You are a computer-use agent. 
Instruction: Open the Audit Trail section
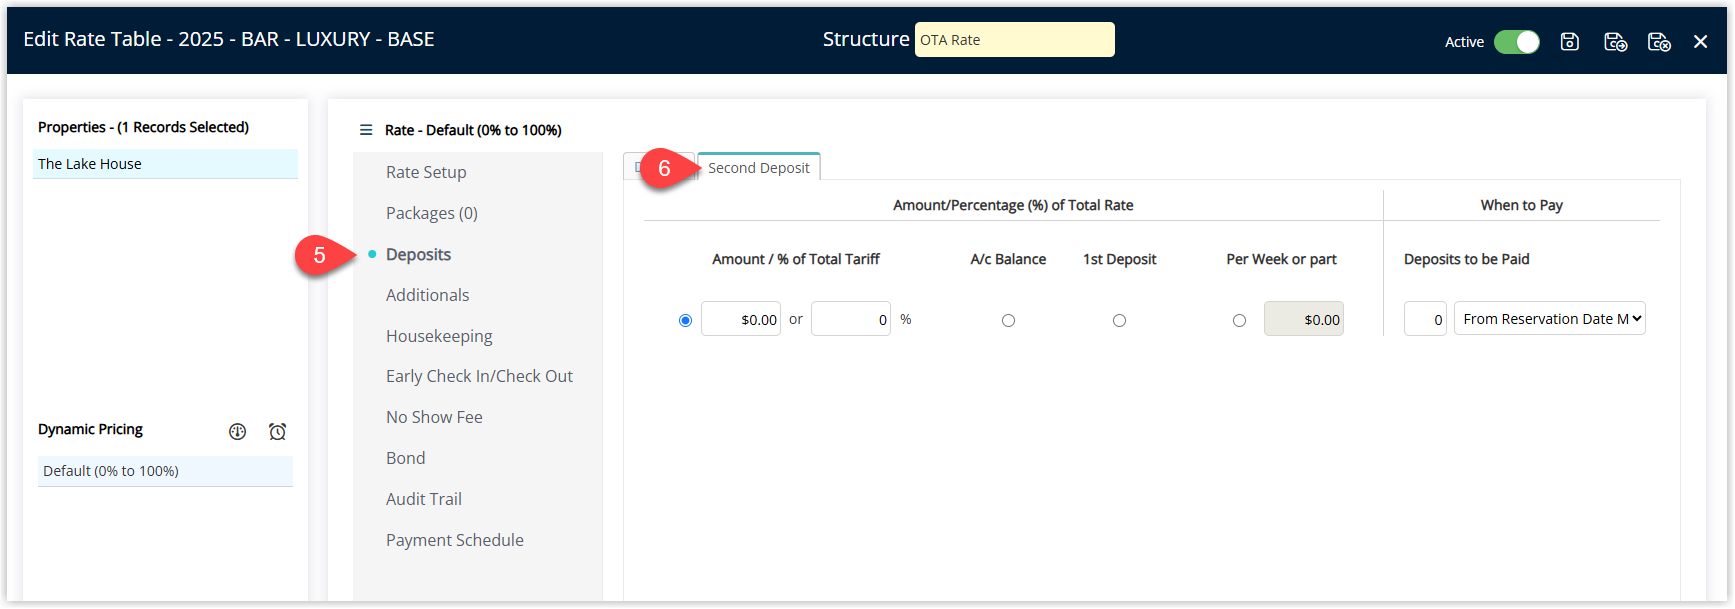coord(424,499)
